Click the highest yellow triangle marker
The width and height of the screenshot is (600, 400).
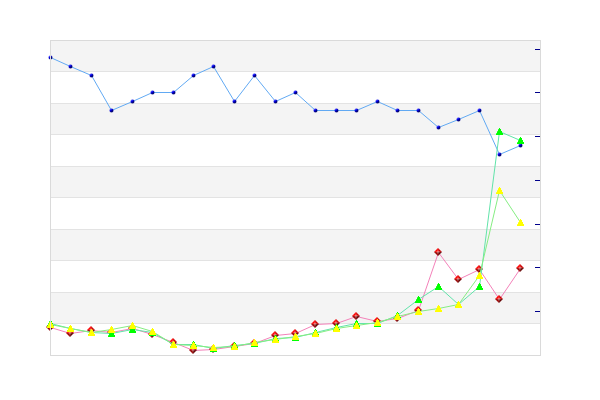coord(499,191)
